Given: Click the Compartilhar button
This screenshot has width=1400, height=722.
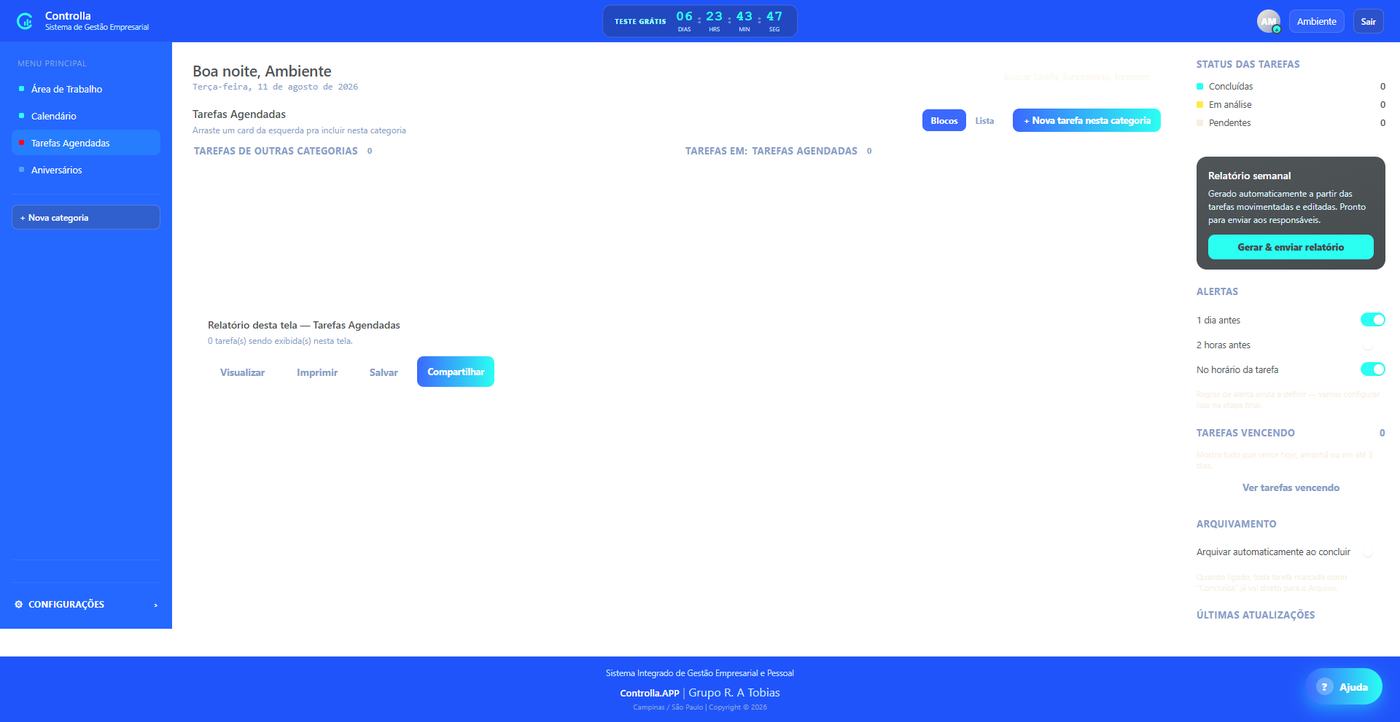Looking at the screenshot, I should [x=456, y=372].
